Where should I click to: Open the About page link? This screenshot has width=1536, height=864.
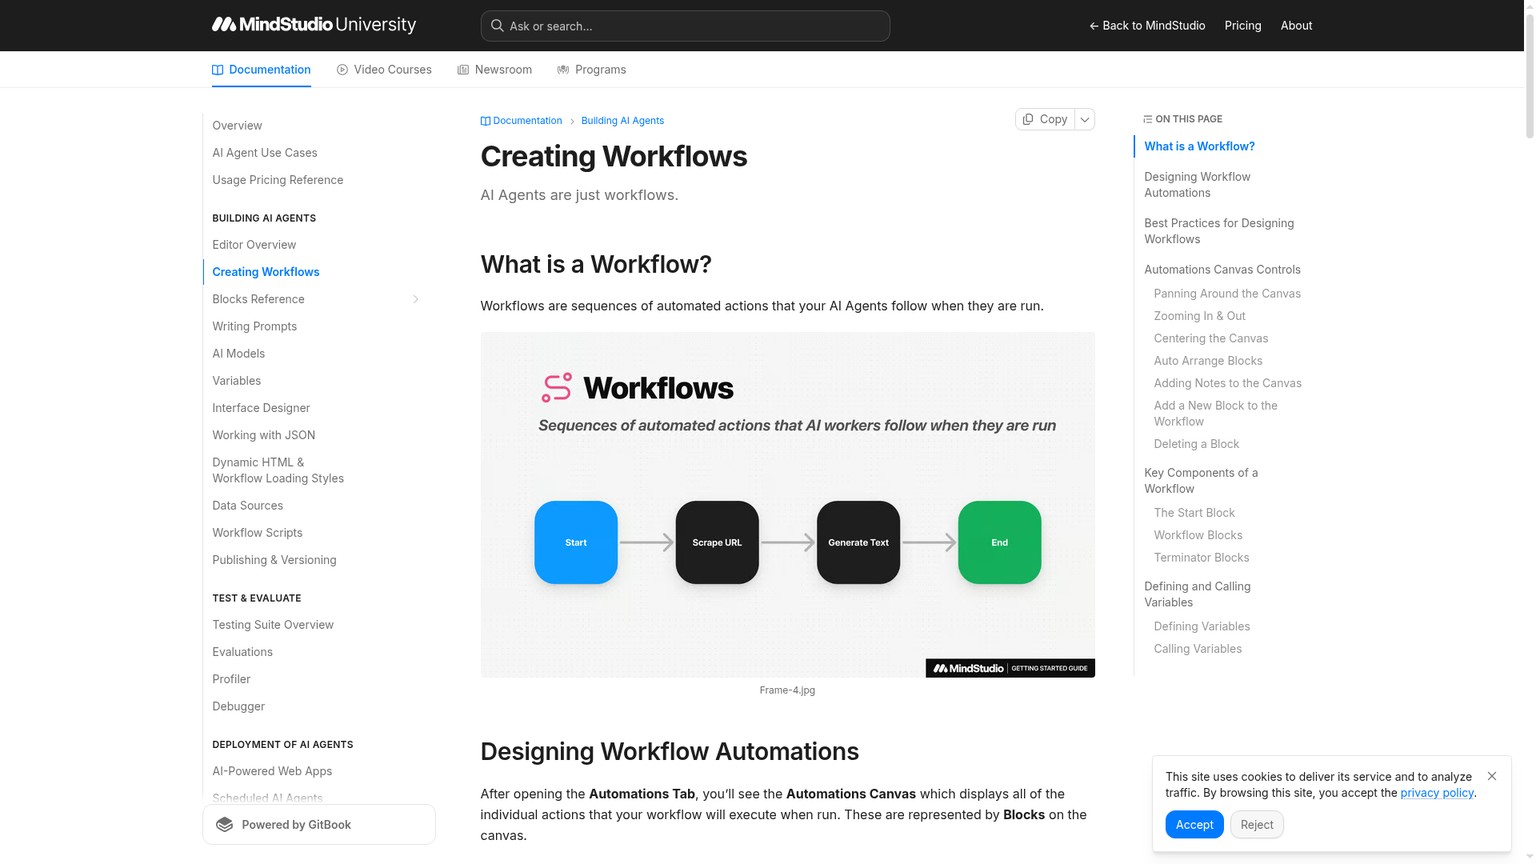click(1296, 26)
